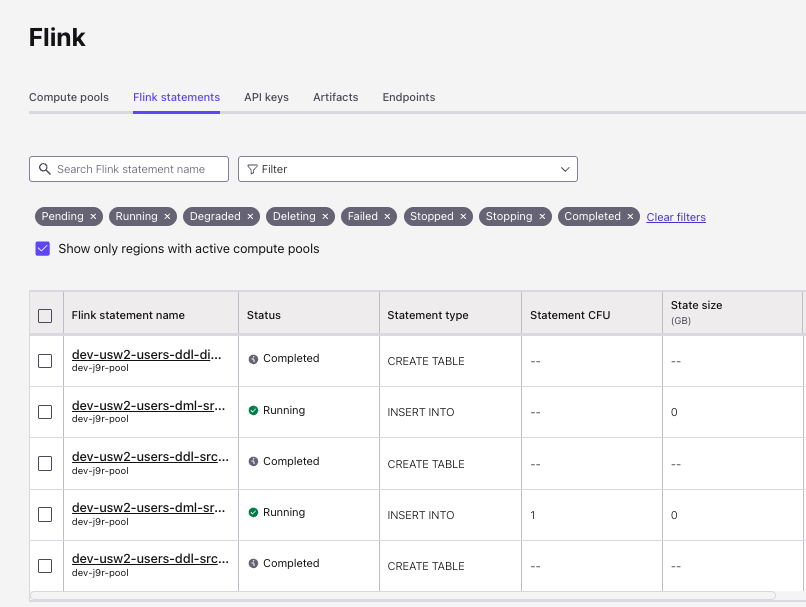
Task: Remove the Pending filter chip
Action: 93,217
